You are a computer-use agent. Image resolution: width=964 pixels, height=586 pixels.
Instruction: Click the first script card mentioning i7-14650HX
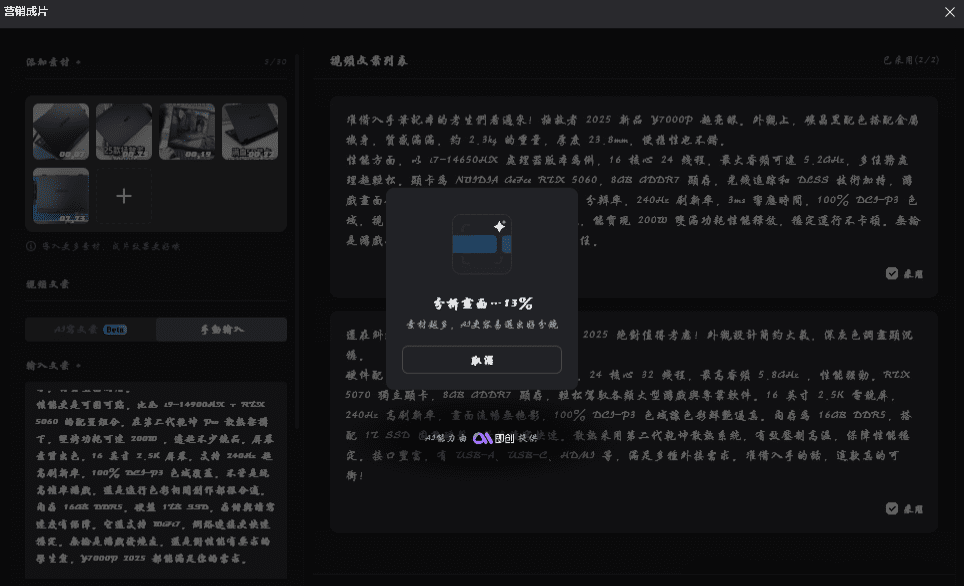coord(634,197)
